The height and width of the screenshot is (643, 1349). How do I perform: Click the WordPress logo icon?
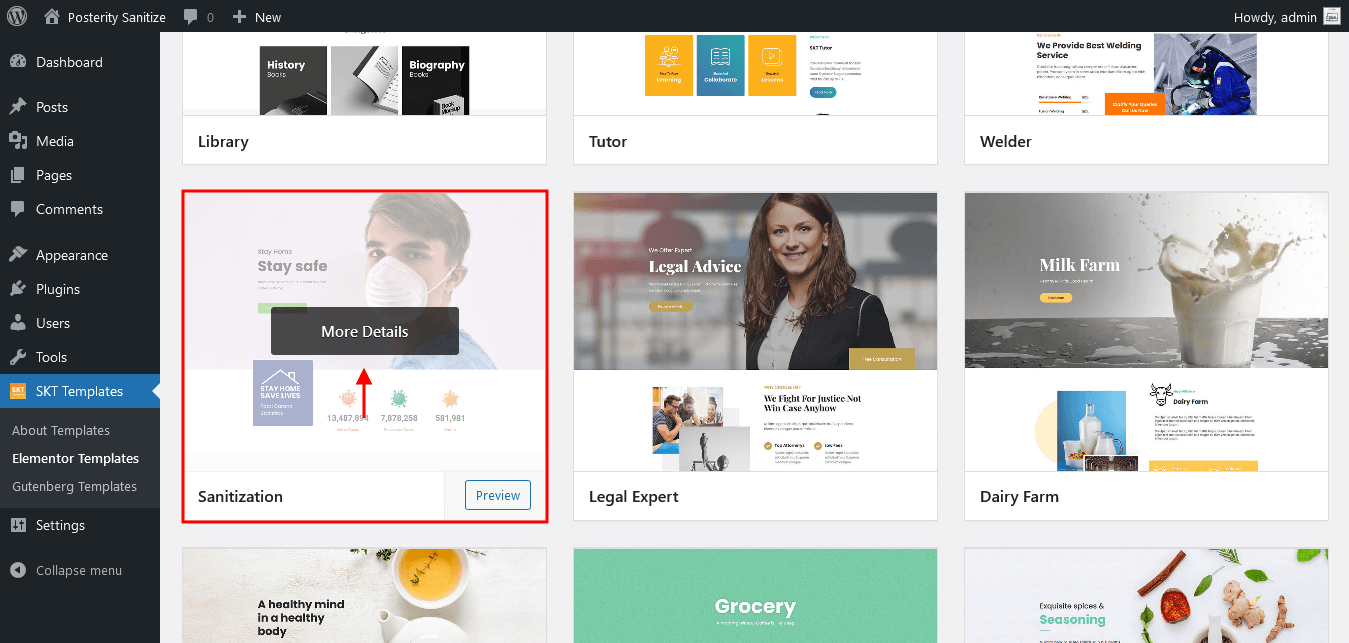(18, 16)
